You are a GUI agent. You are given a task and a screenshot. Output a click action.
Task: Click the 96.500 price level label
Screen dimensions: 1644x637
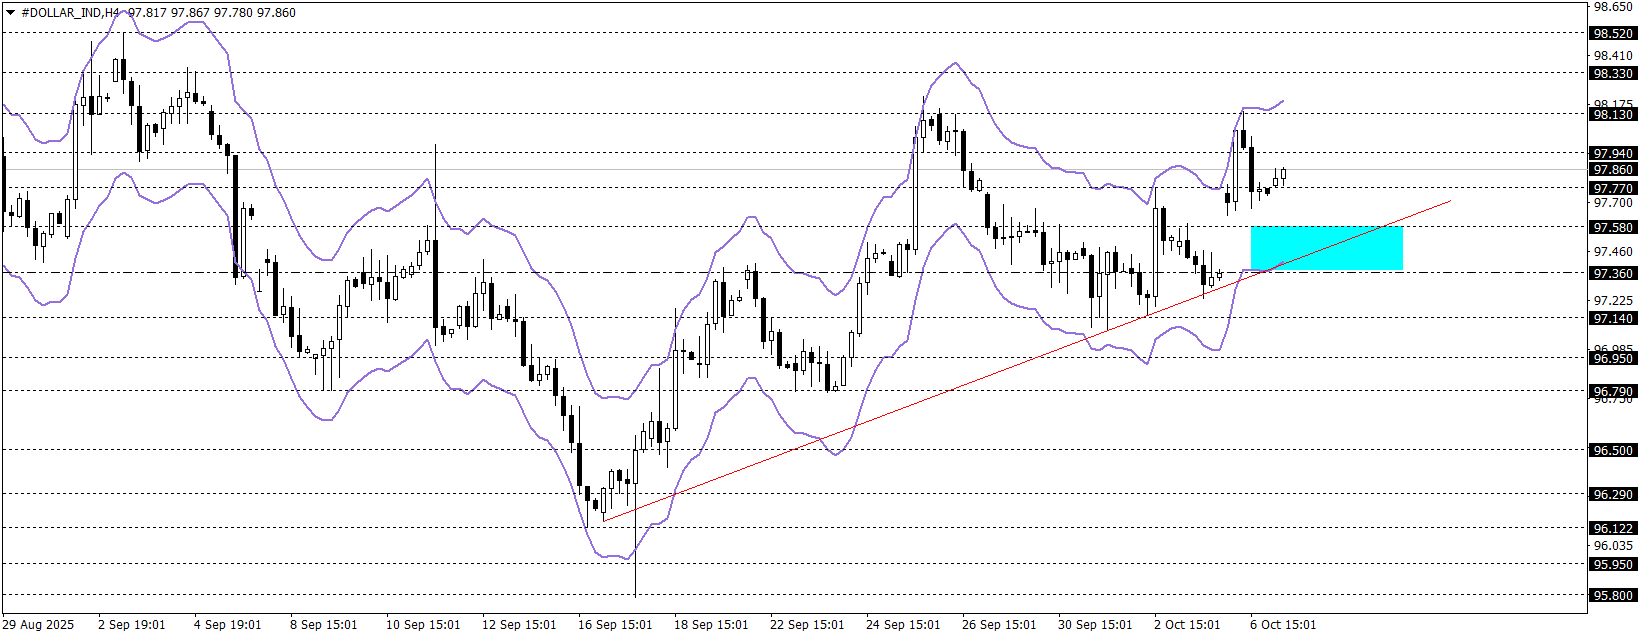(x=1613, y=450)
